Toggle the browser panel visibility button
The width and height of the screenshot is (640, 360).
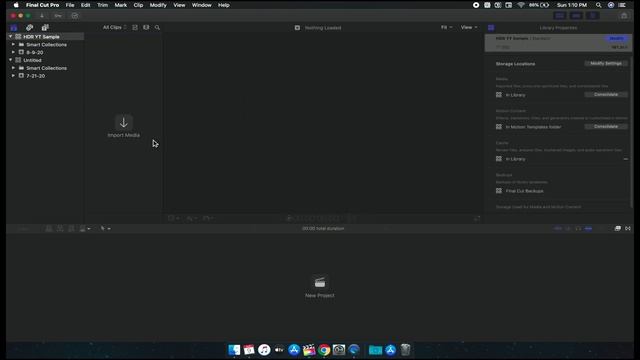point(560,16)
